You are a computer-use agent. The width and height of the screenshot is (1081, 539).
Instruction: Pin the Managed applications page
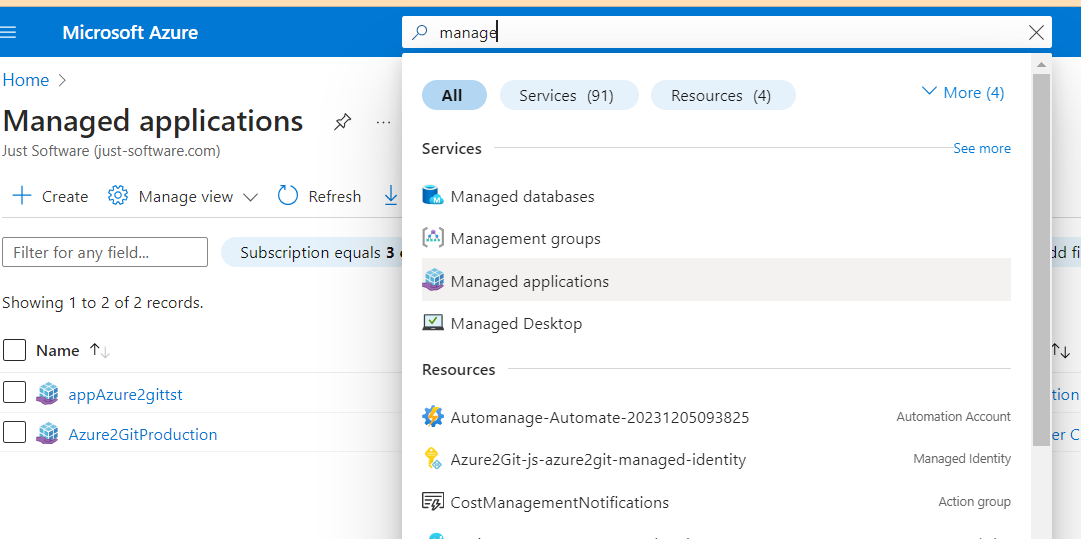pyautogui.click(x=342, y=122)
